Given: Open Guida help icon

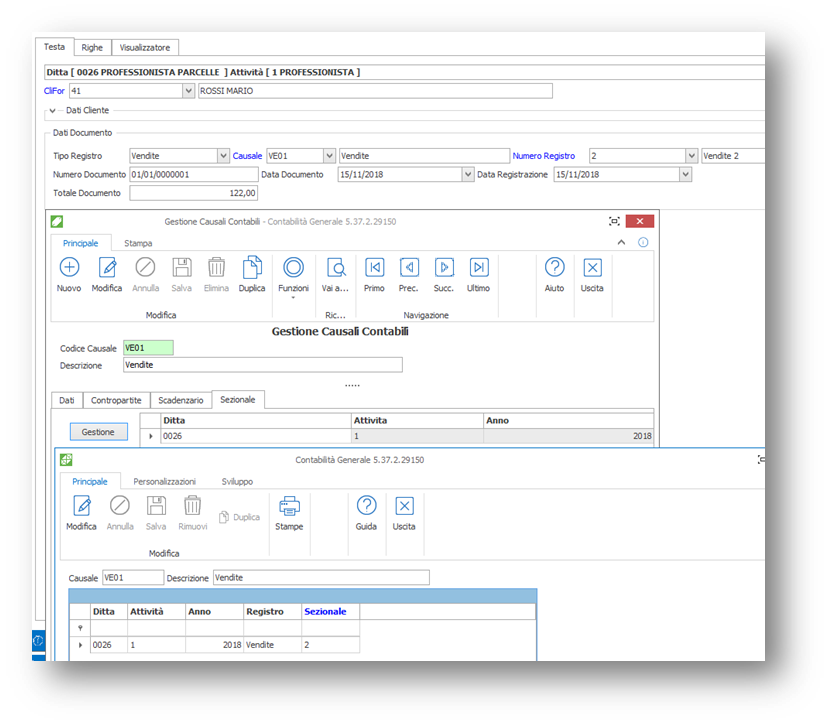Looking at the screenshot, I should [366, 506].
